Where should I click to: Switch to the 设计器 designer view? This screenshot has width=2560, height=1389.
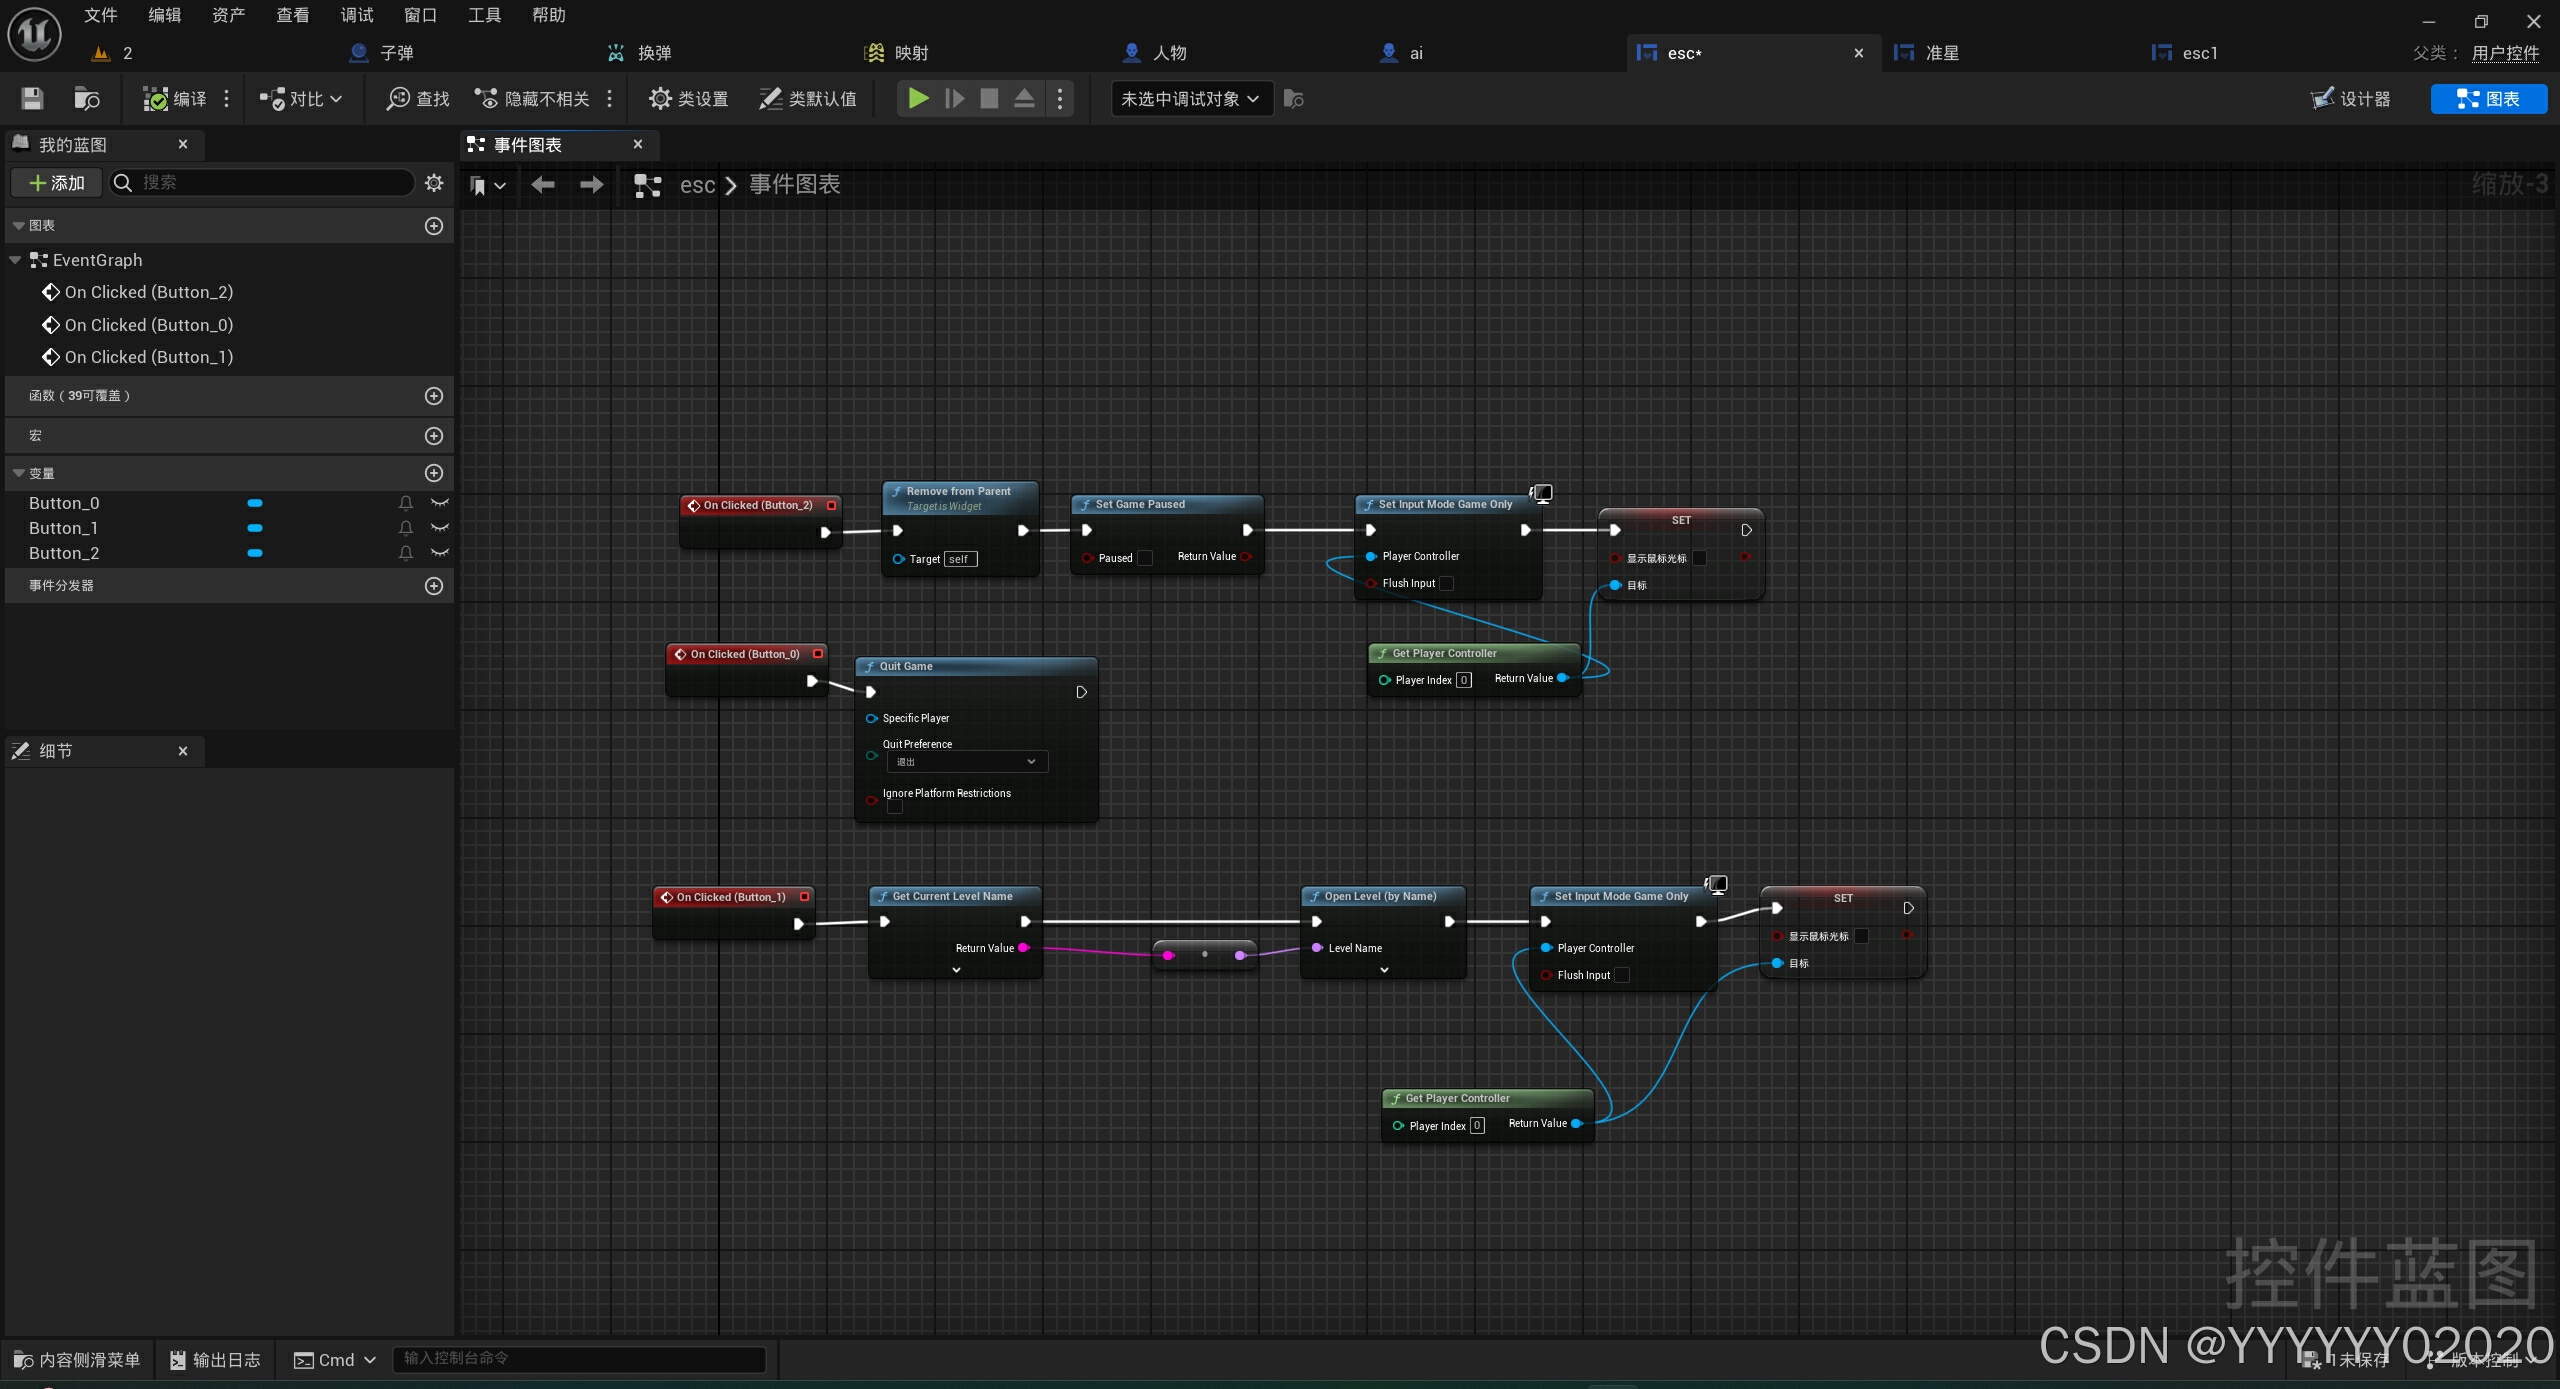tap(2351, 98)
